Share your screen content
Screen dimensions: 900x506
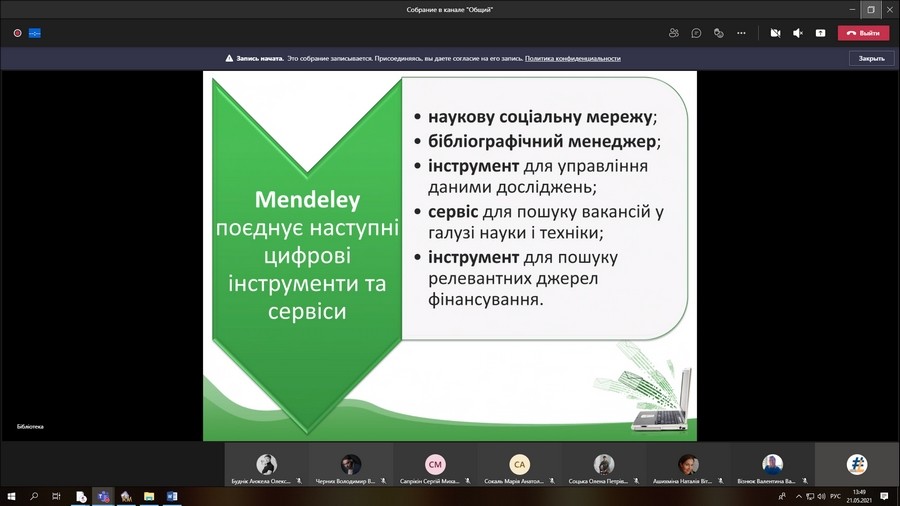(821, 33)
